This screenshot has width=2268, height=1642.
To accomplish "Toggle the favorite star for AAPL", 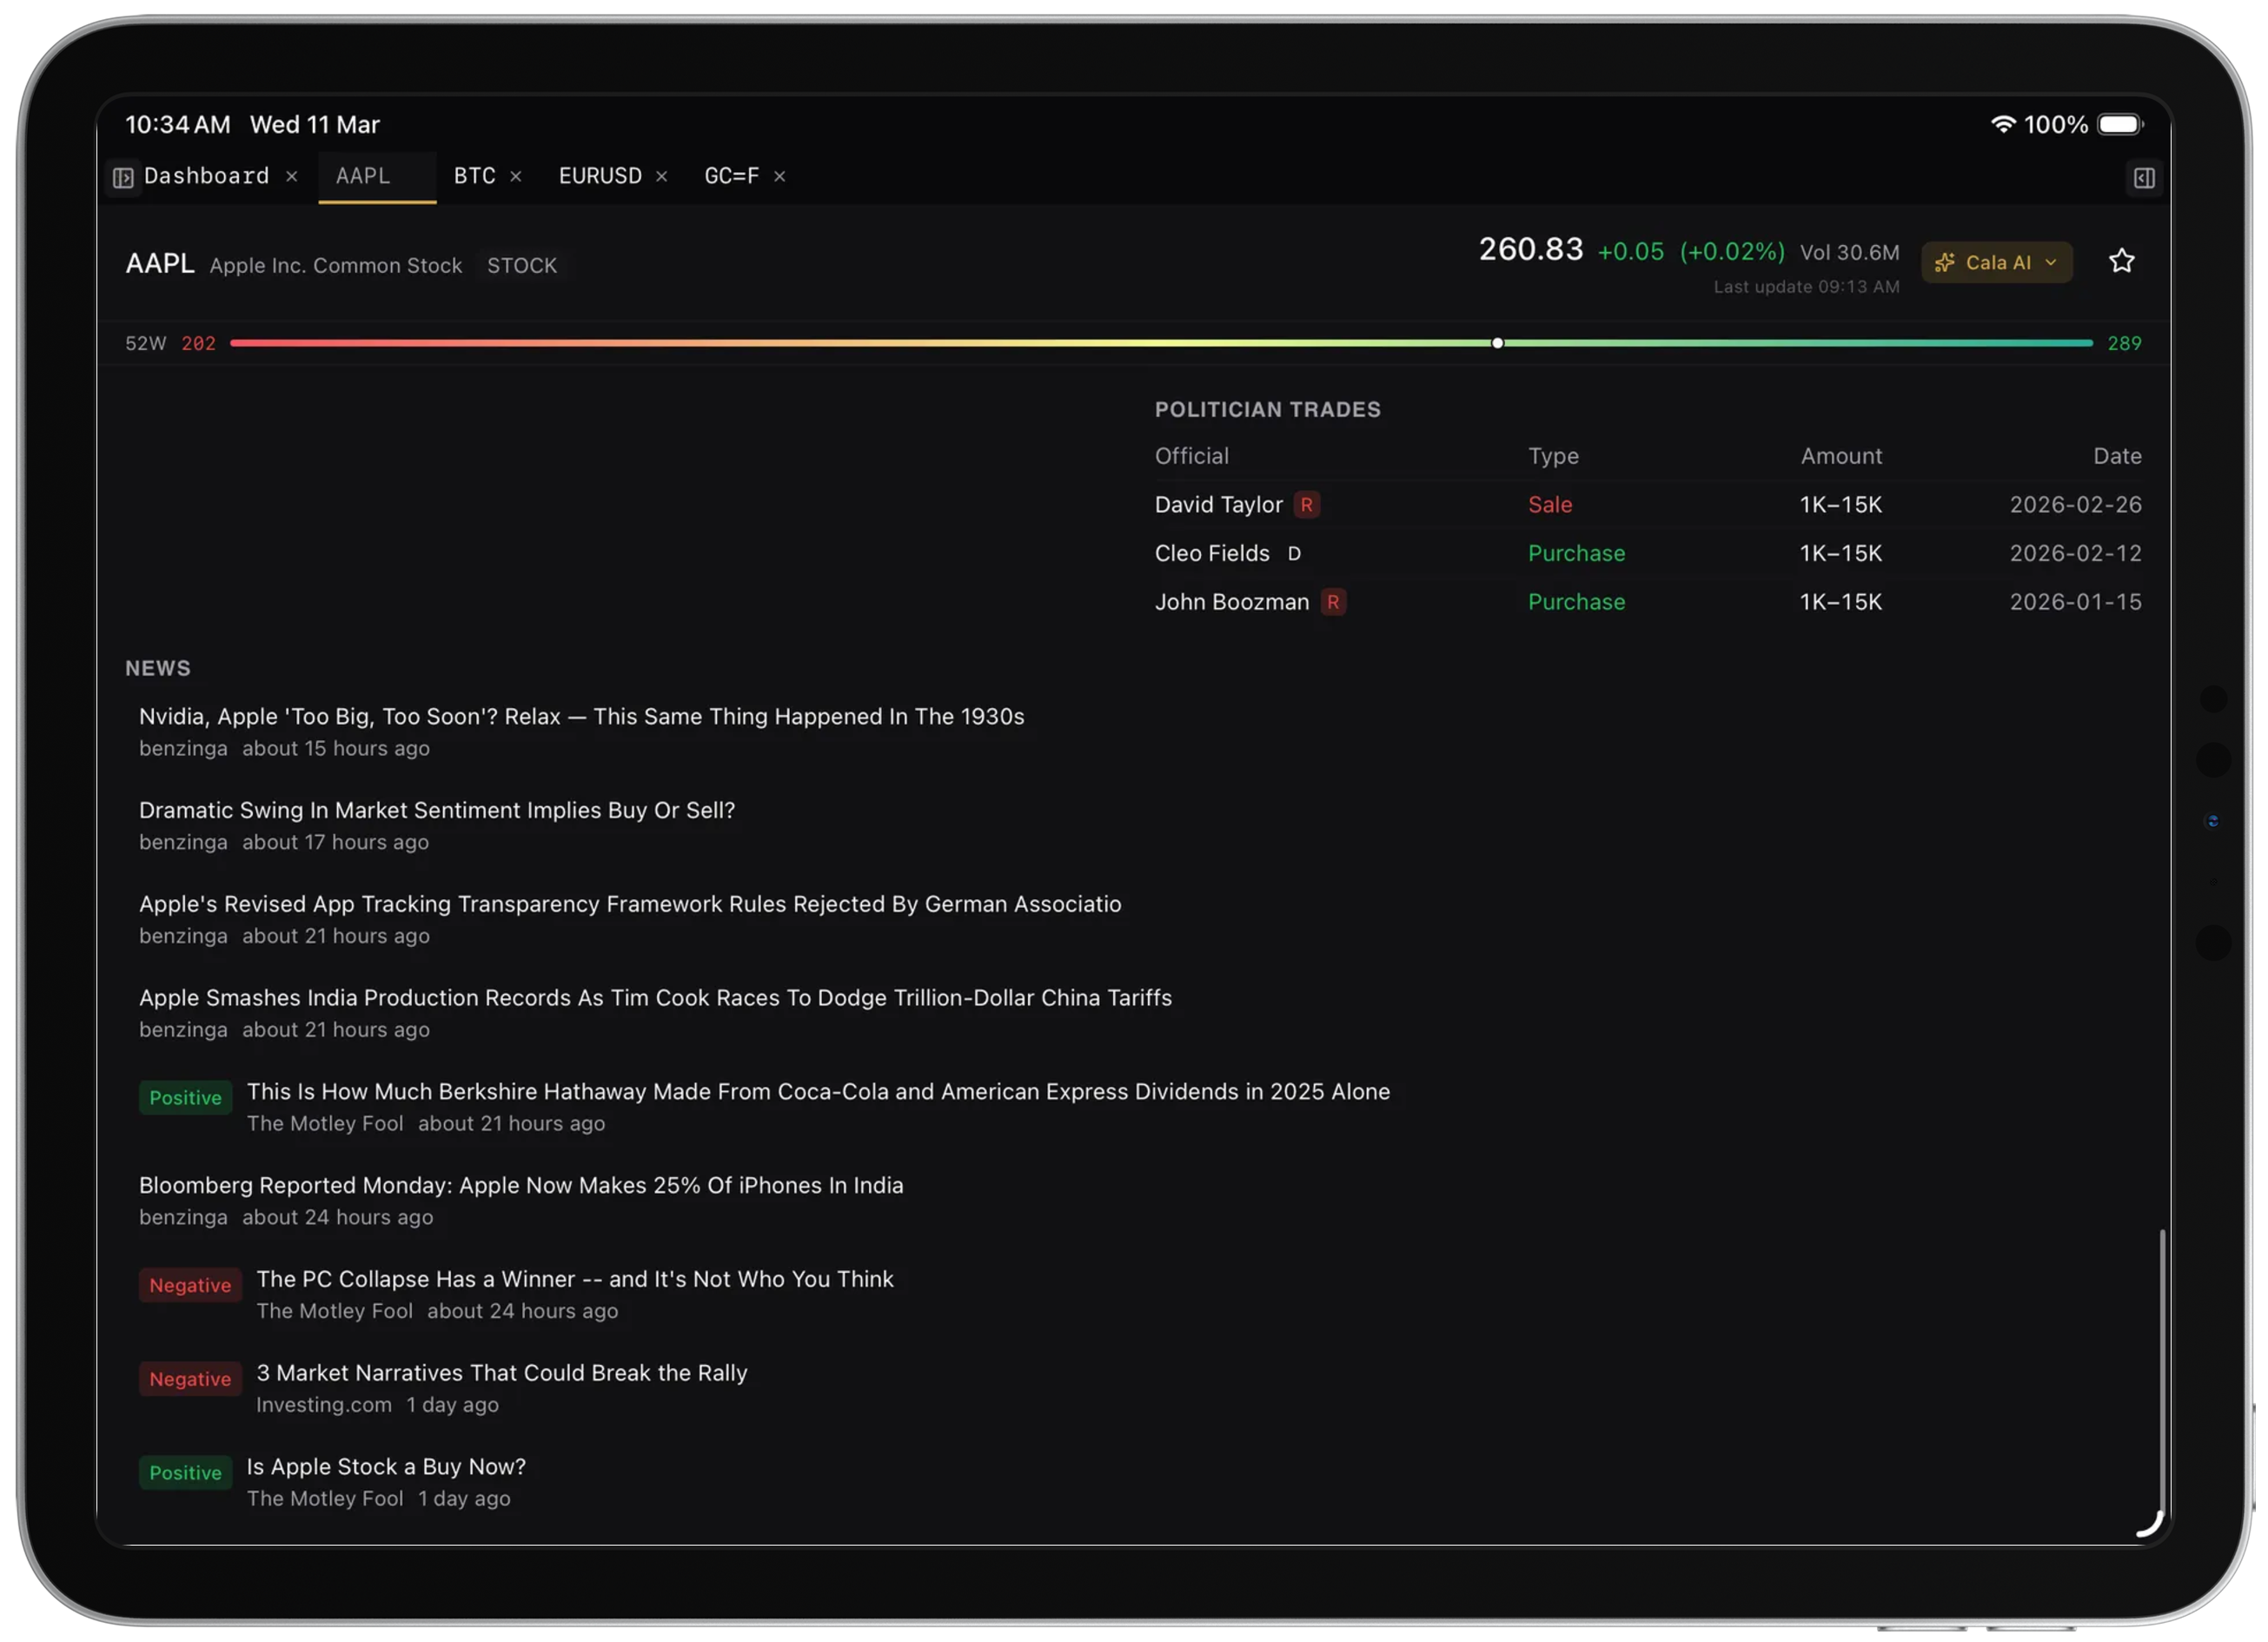I will point(2122,261).
